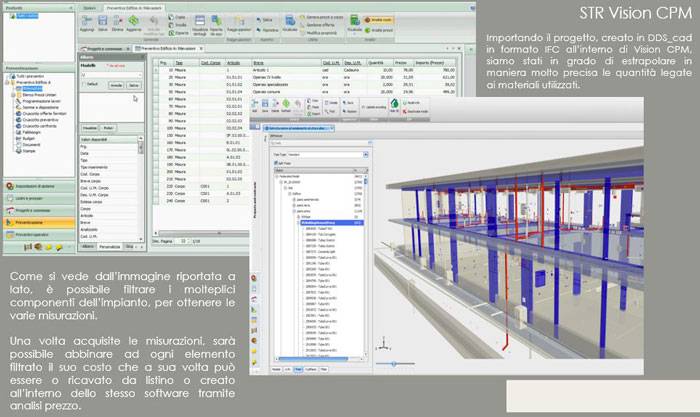Open the dropdown arrow beside the front window document tab

(332, 128)
